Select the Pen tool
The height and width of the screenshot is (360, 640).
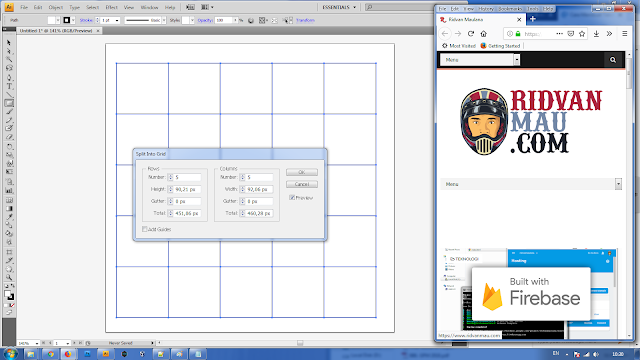(x=9, y=78)
